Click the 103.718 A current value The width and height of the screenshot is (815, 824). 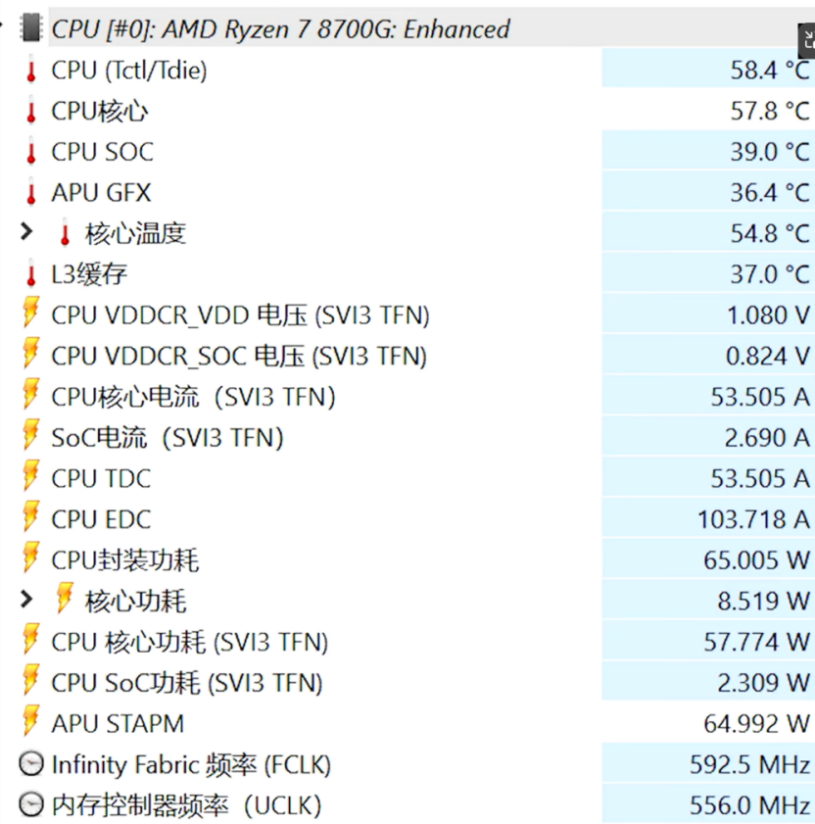pyautogui.click(x=754, y=520)
